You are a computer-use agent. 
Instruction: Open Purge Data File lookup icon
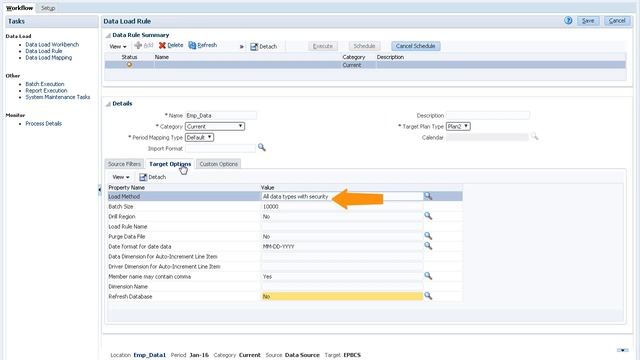point(428,236)
